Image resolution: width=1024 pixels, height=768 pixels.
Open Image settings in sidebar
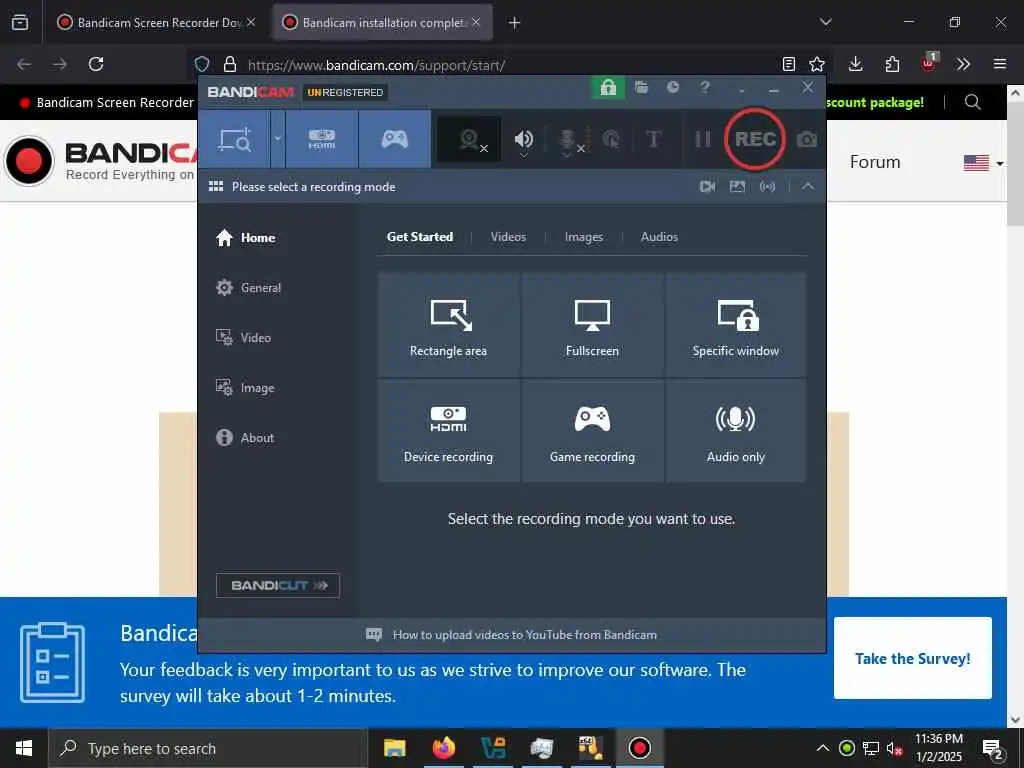tap(245, 388)
